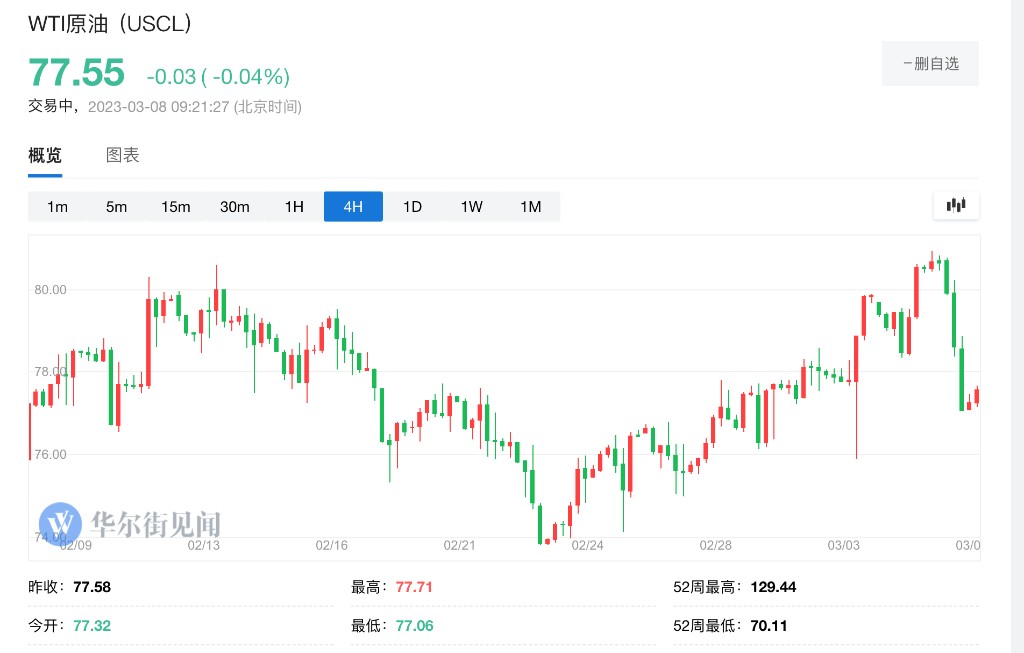Viewport: 1024px width, 653px height.
Task: Click the 02/24 date label on chart
Action: 587,545
